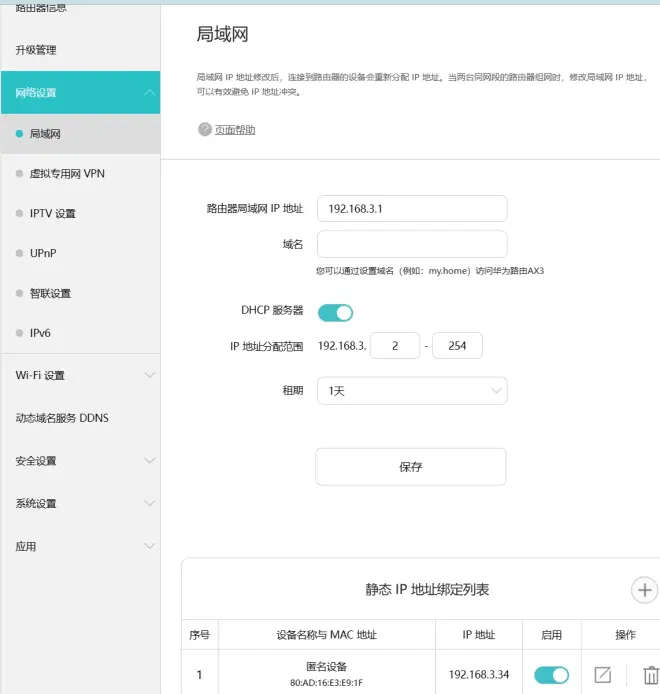This screenshot has width=660, height=694.
Task: Click the 192.168.3.34 IP address cell
Action: click(x=479, y=675)
